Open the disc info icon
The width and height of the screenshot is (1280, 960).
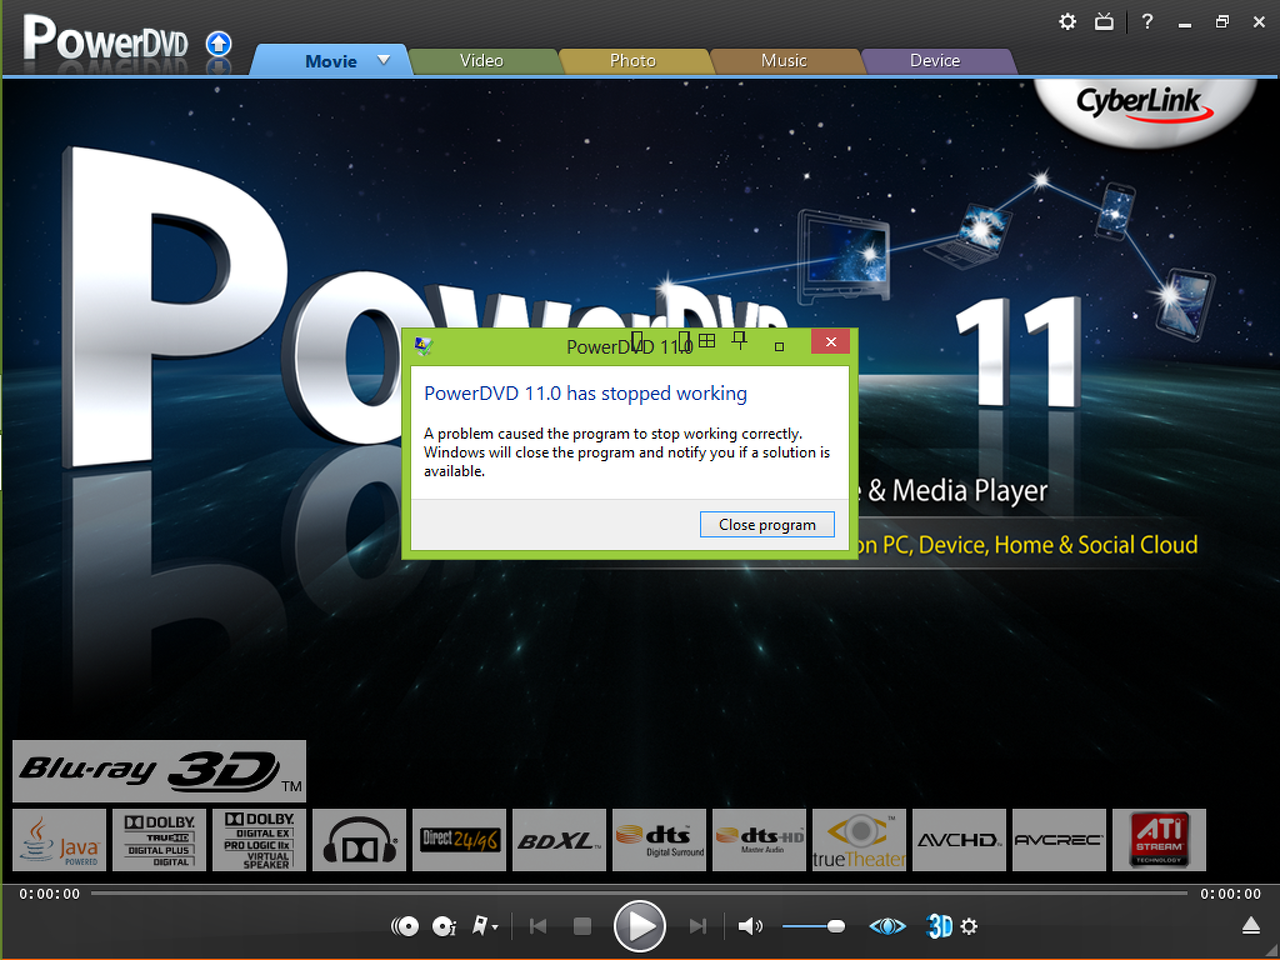tap(444, 927)
